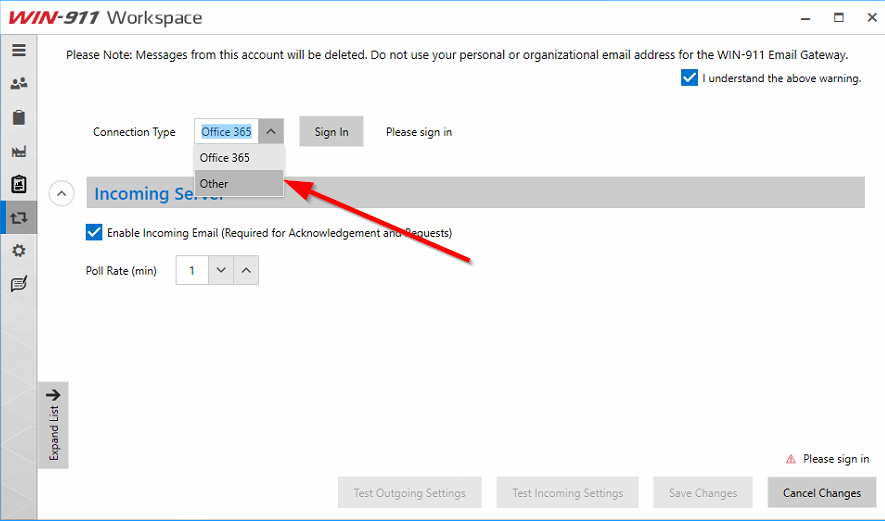Choose 'Office 365' from the dropdown list
The image size is (885, 521).
coord(239,158)
